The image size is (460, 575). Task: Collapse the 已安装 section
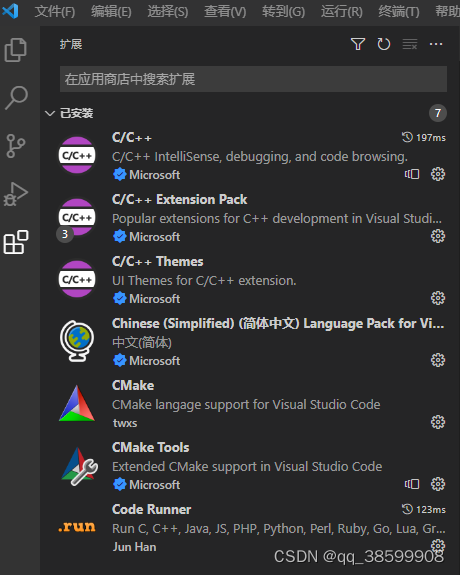point(50,113)
